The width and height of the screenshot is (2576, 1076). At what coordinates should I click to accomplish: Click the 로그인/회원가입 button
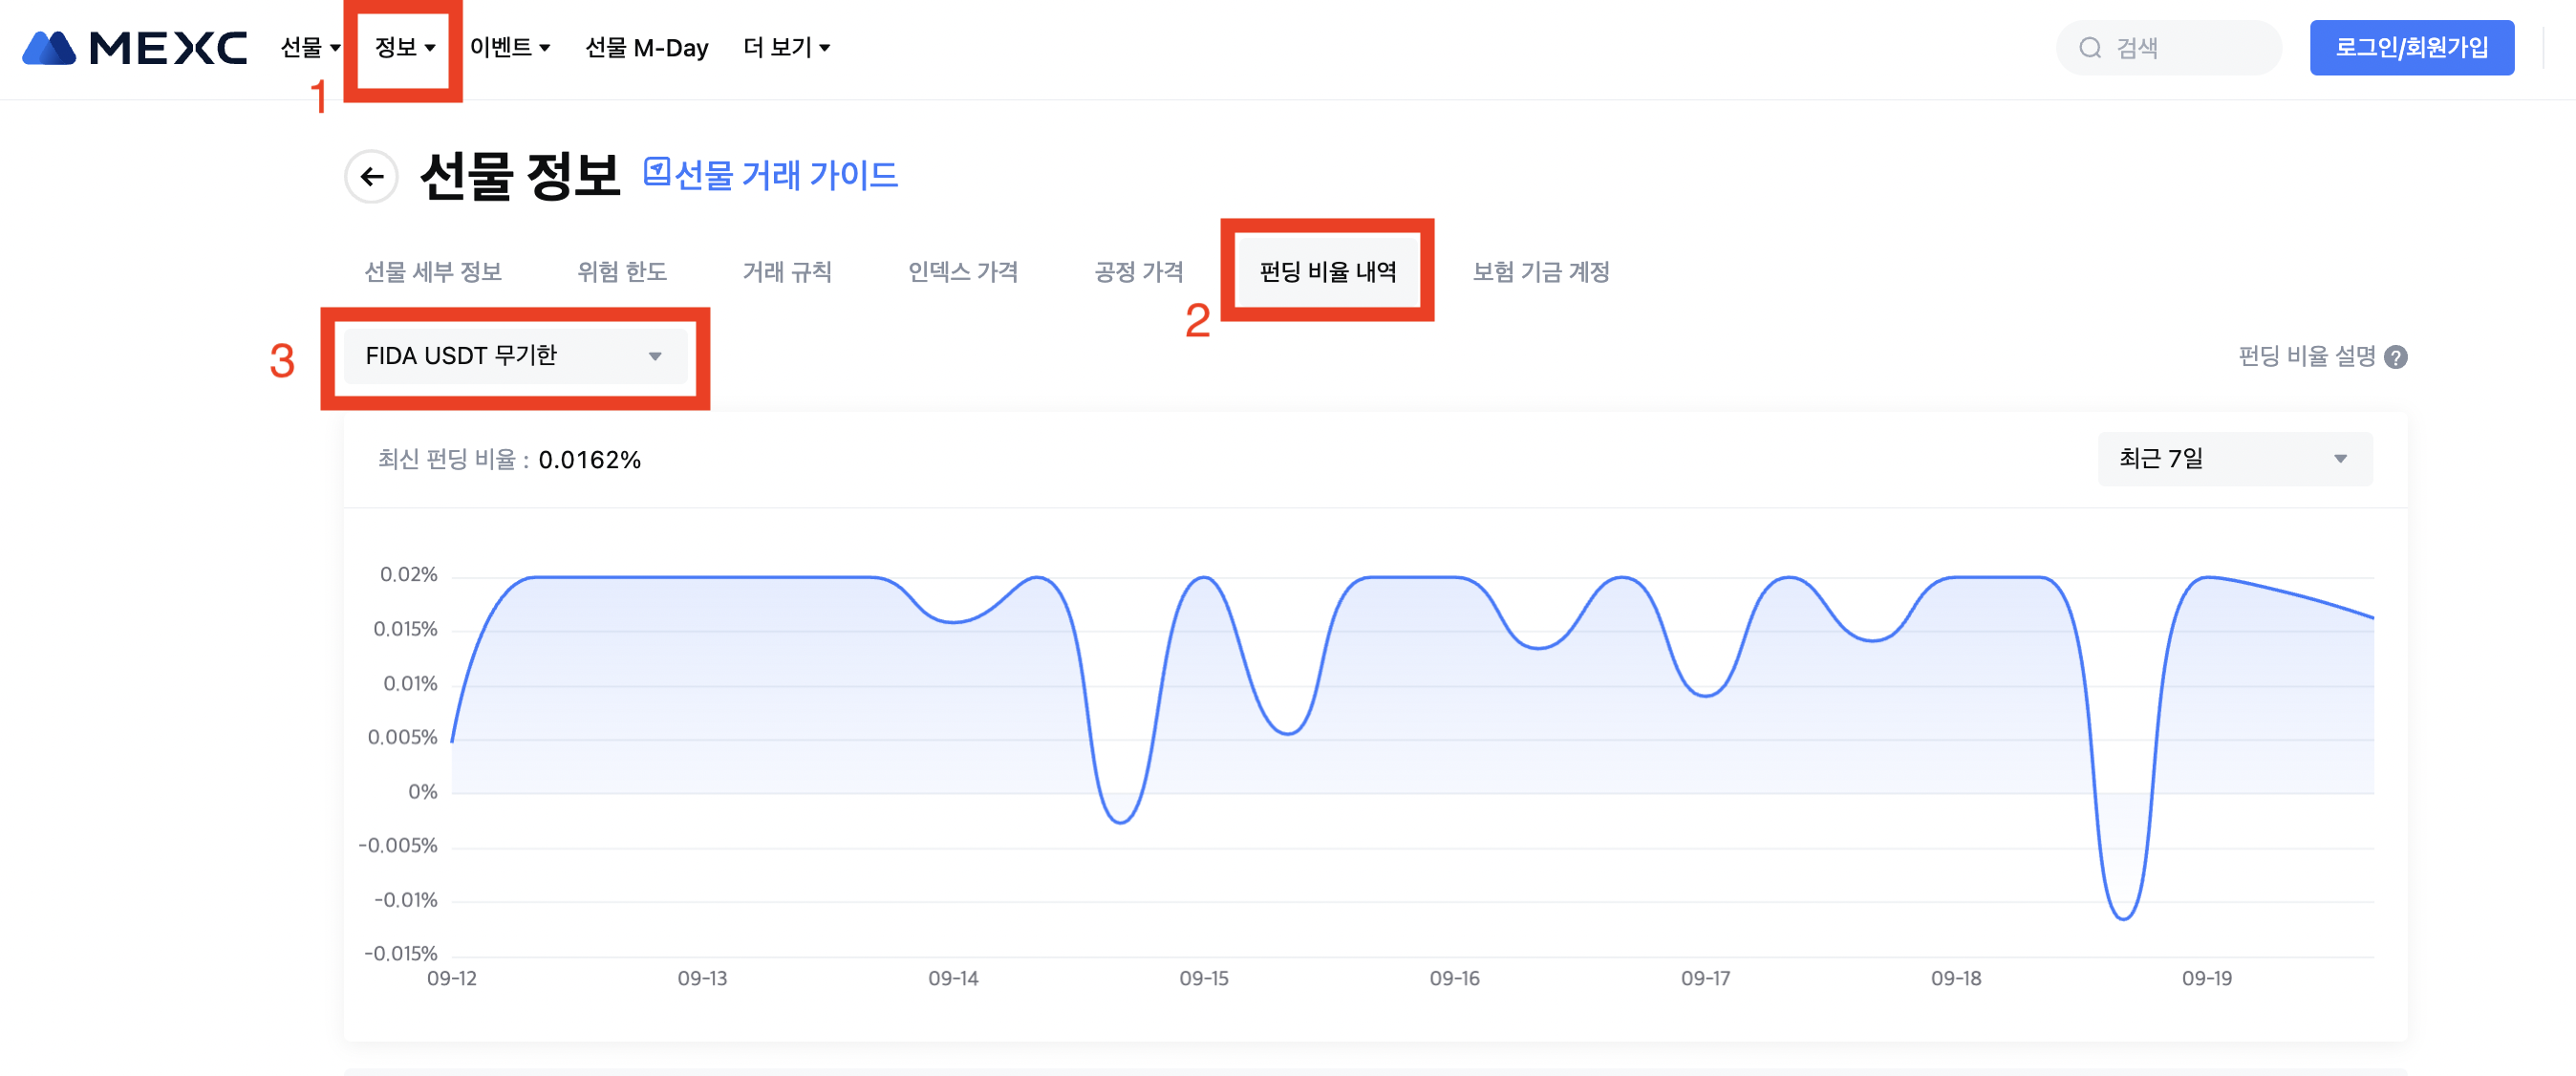2411,48
